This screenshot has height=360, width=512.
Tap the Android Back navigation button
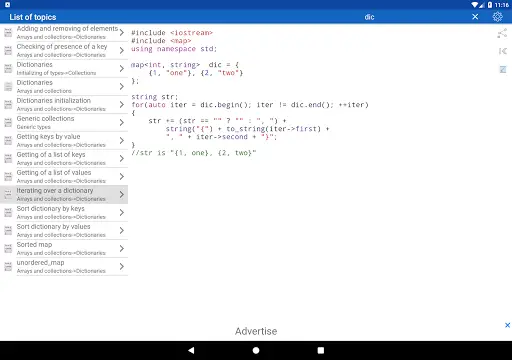pyautogui.click(x=191, y=350)
